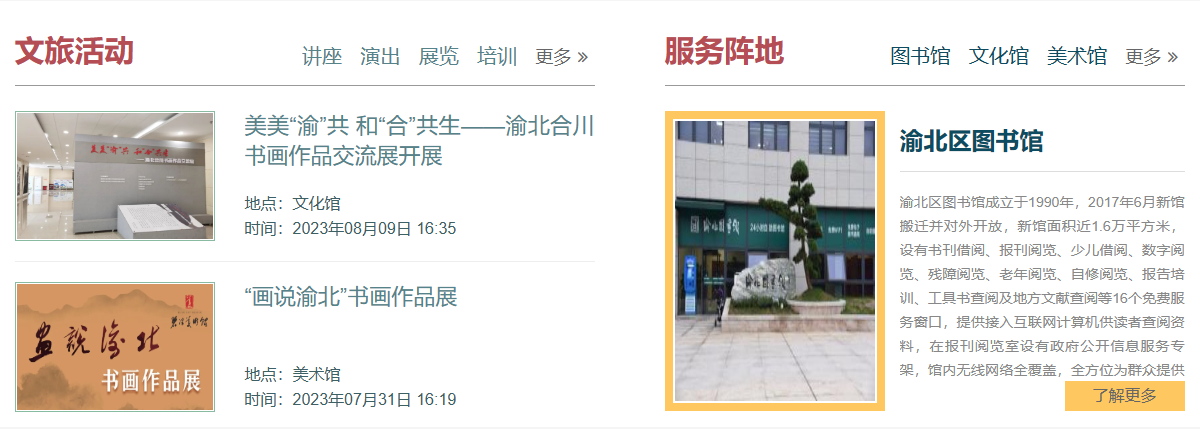Open the 渝北合川书画作品交流展 exhibition thumbnail
The width and height of the screenshot is (1200, 429).
click(x=115, y=176)
